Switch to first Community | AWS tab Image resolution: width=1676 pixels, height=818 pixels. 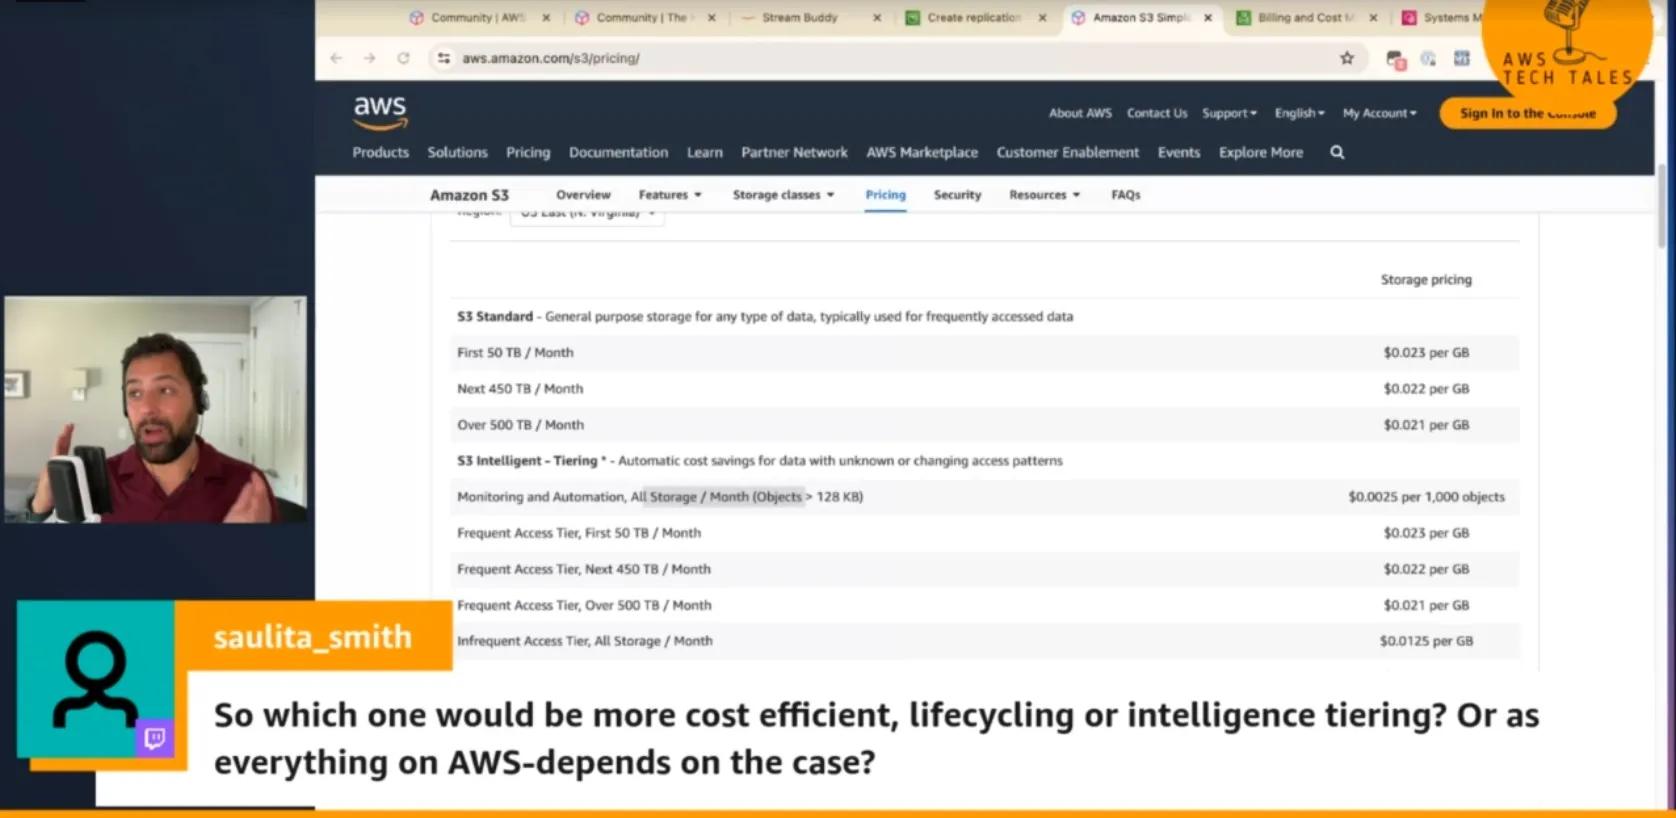477,18
